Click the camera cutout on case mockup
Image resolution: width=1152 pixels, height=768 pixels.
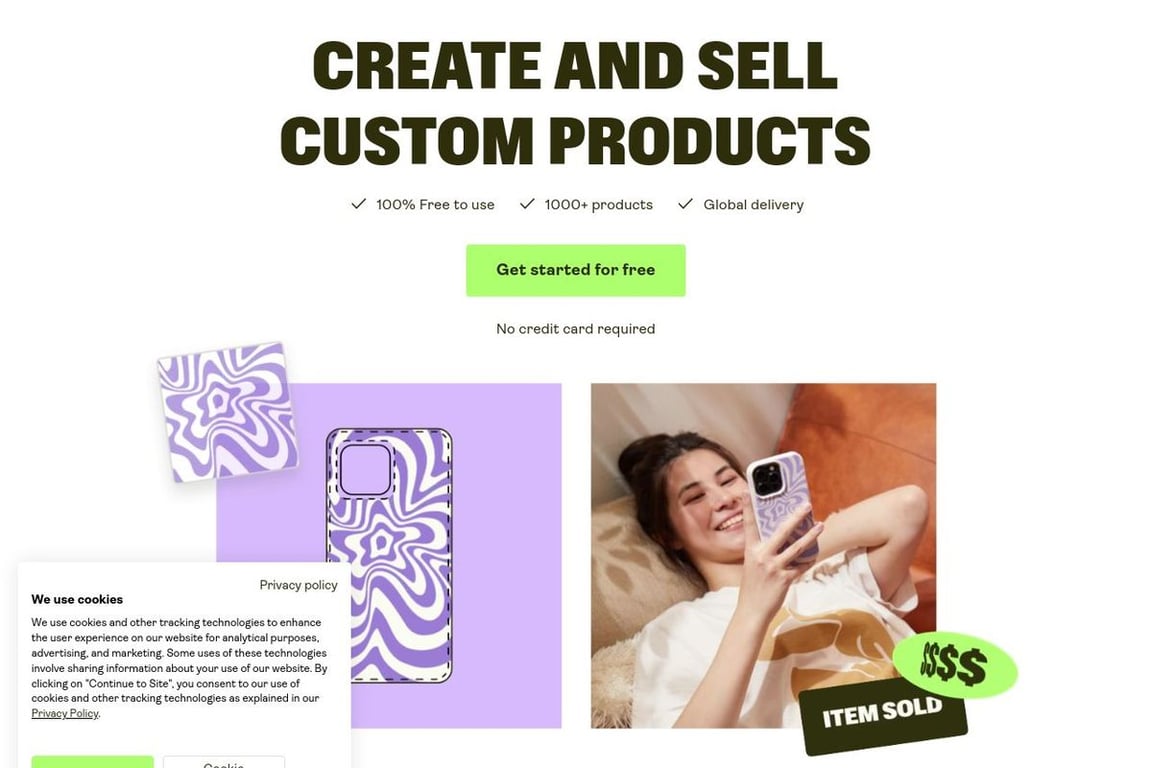[x=365, y=470]
